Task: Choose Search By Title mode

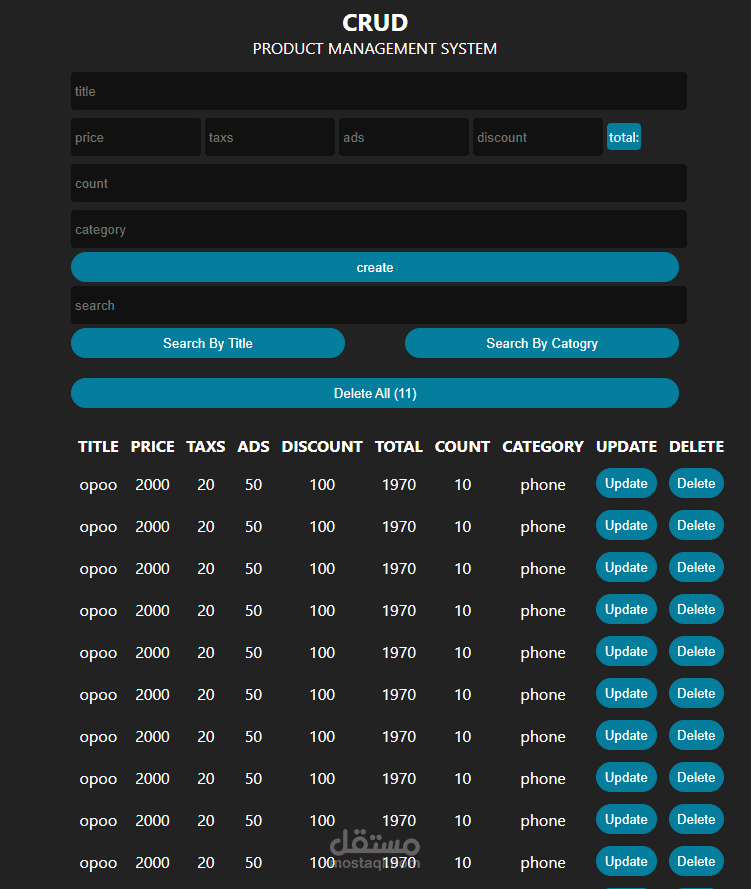Action: tap(207, 343)
